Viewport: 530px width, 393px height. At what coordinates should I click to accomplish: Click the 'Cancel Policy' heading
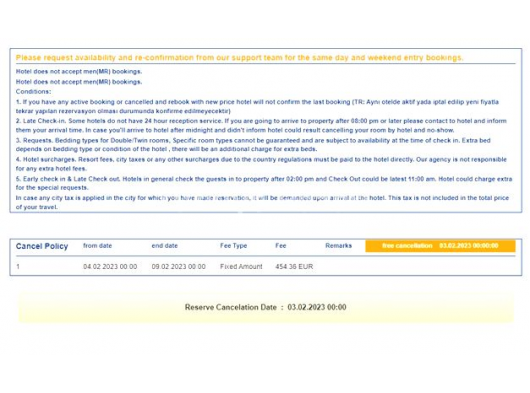point(42,246)
